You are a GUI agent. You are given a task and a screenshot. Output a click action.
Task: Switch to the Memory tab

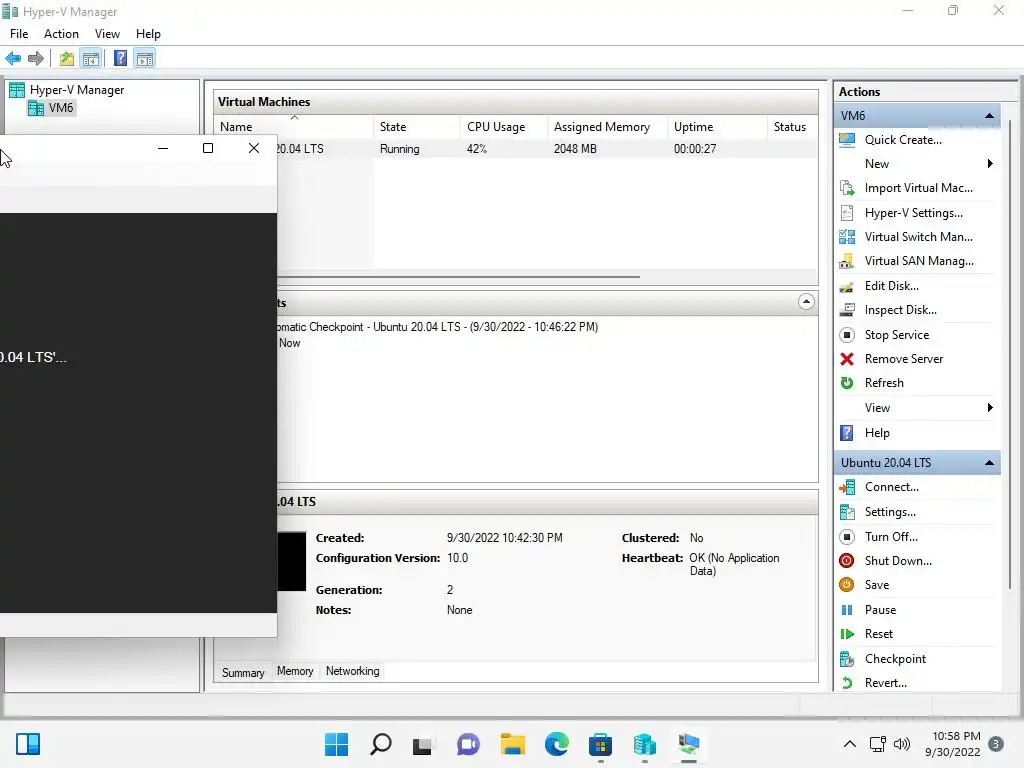tap(295, 671)
